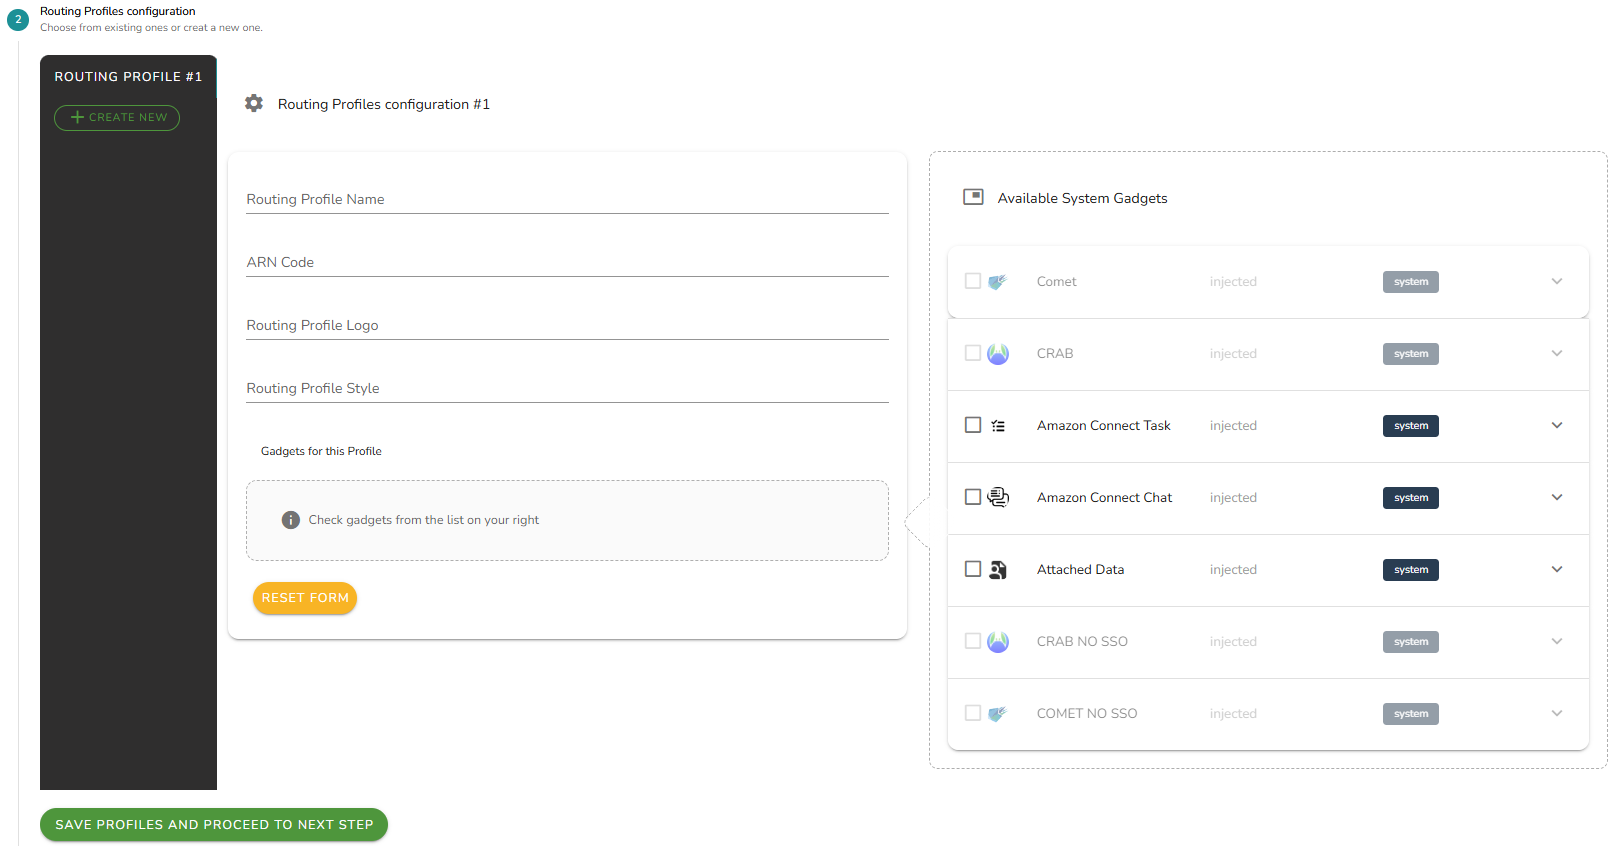
Task: Click the Amazon Connect Chat bubble icon
Action: [x=998, y=497]
